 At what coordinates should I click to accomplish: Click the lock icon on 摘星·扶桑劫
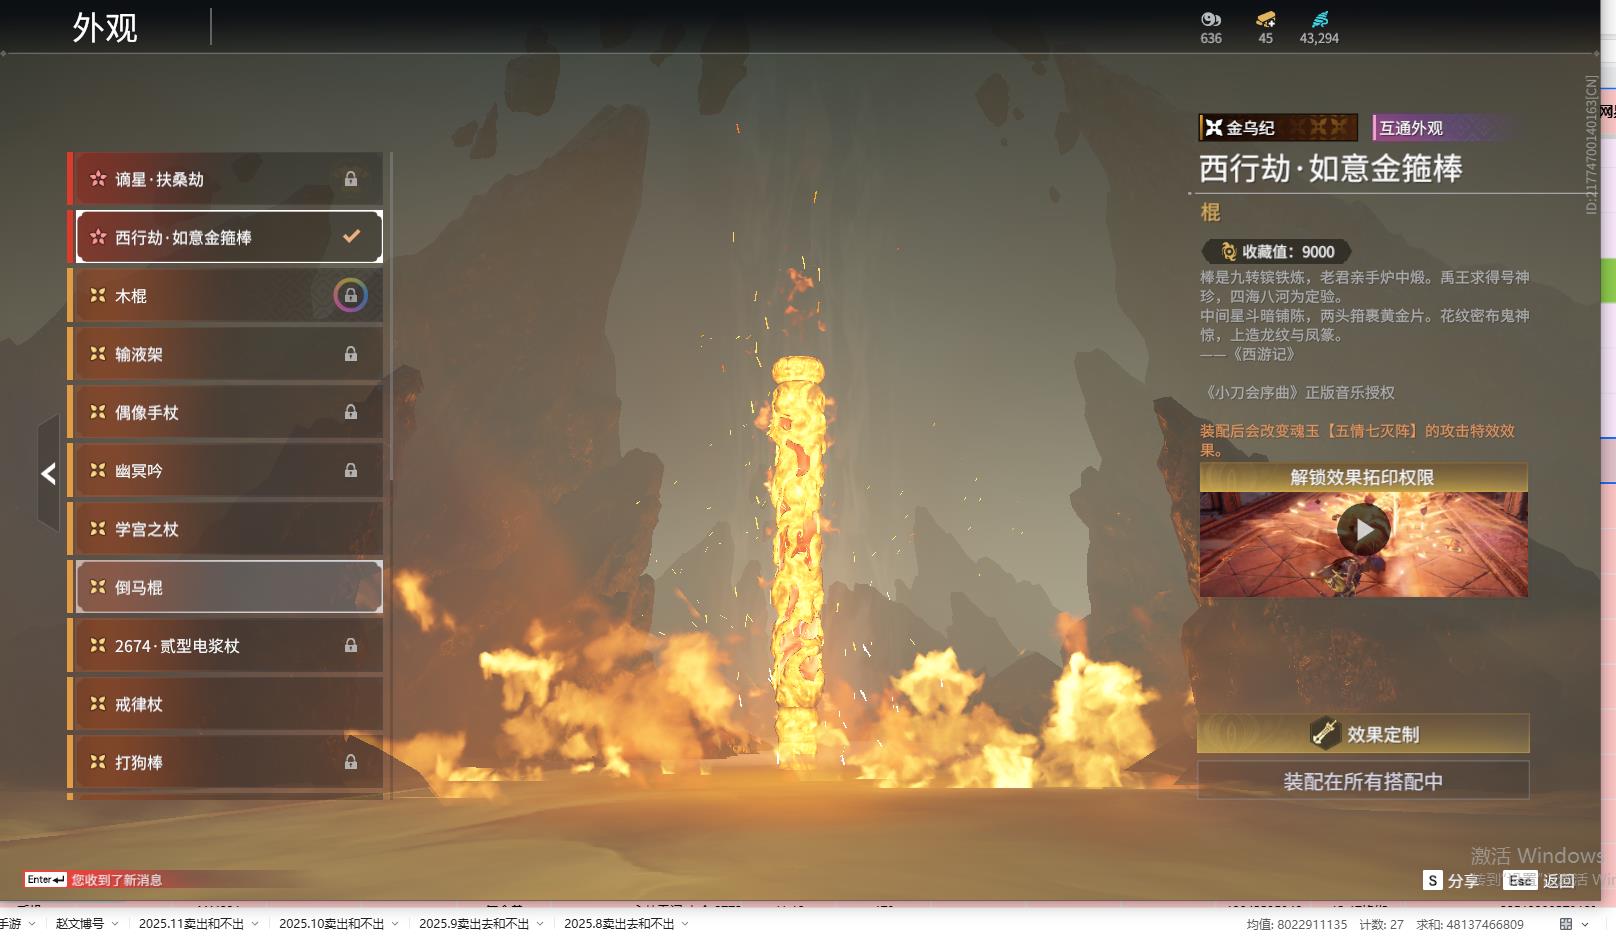pos(351,179)
